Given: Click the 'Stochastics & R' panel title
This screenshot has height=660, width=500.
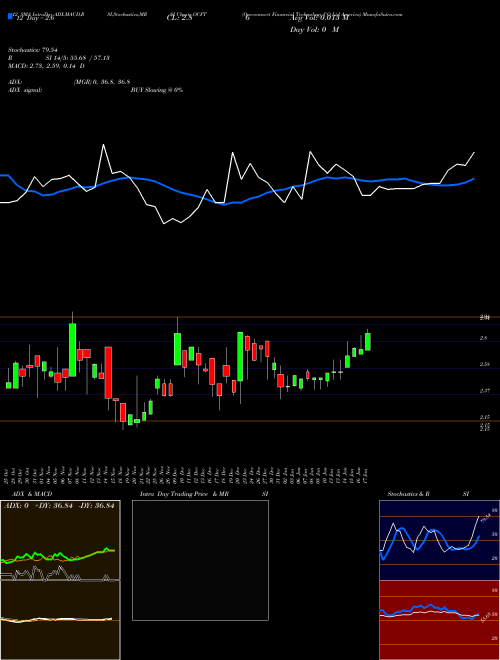Looking at the screenshot, I should pyautogui.click(x=409, y=494).
